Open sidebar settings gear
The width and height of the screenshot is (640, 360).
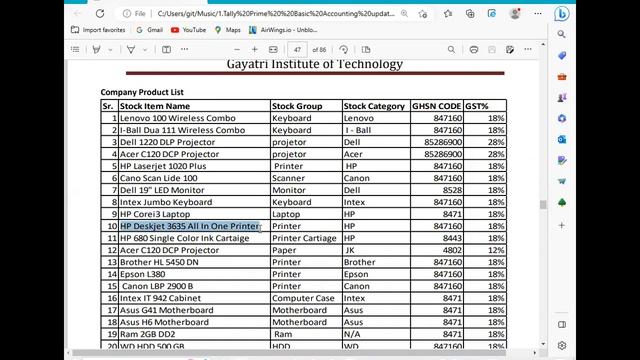pyautogui.click(x=562, y=345)
